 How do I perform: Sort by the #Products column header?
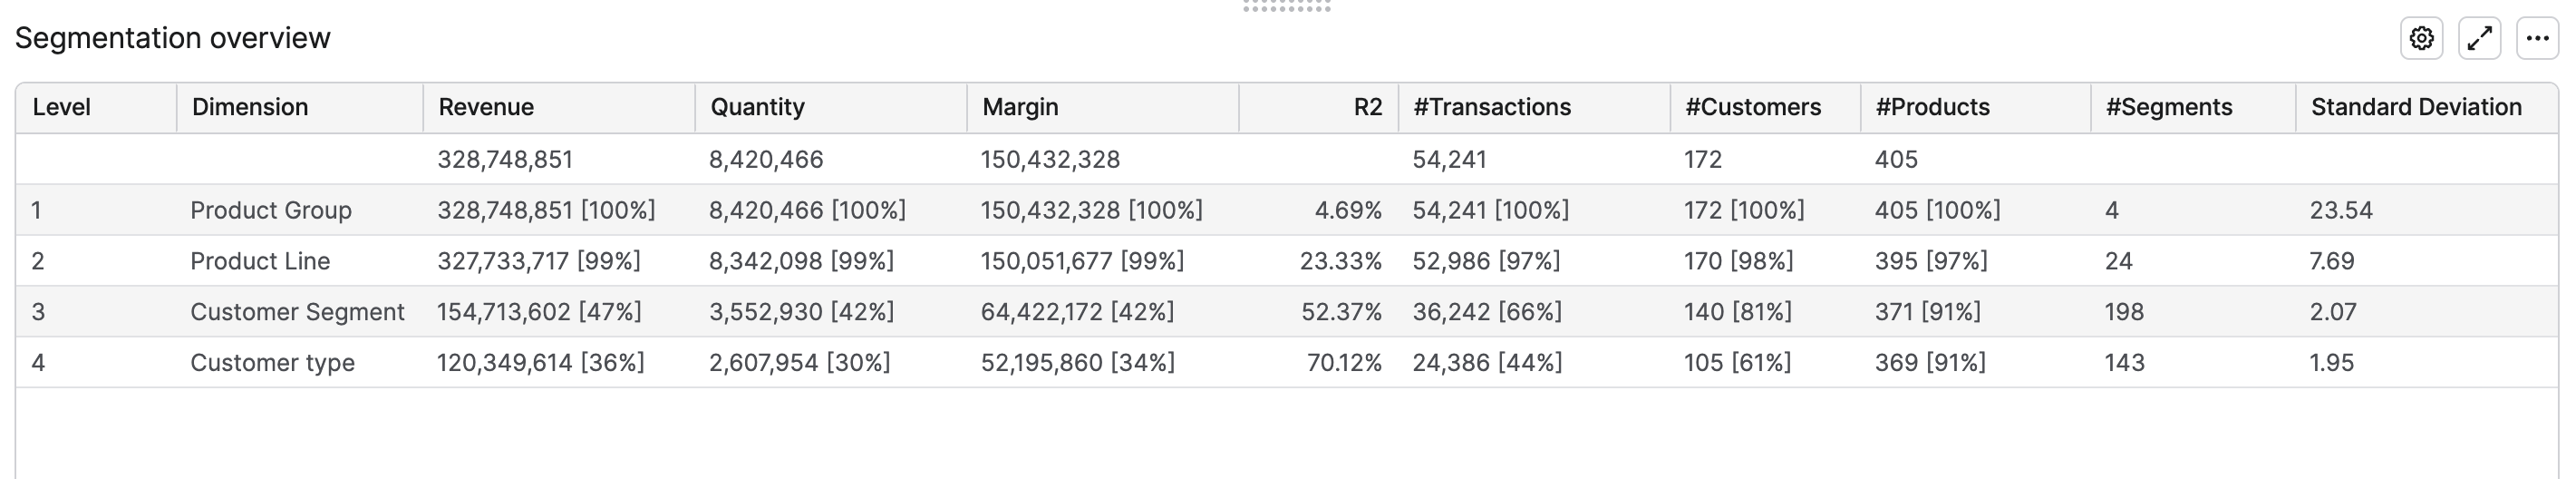1932,107
